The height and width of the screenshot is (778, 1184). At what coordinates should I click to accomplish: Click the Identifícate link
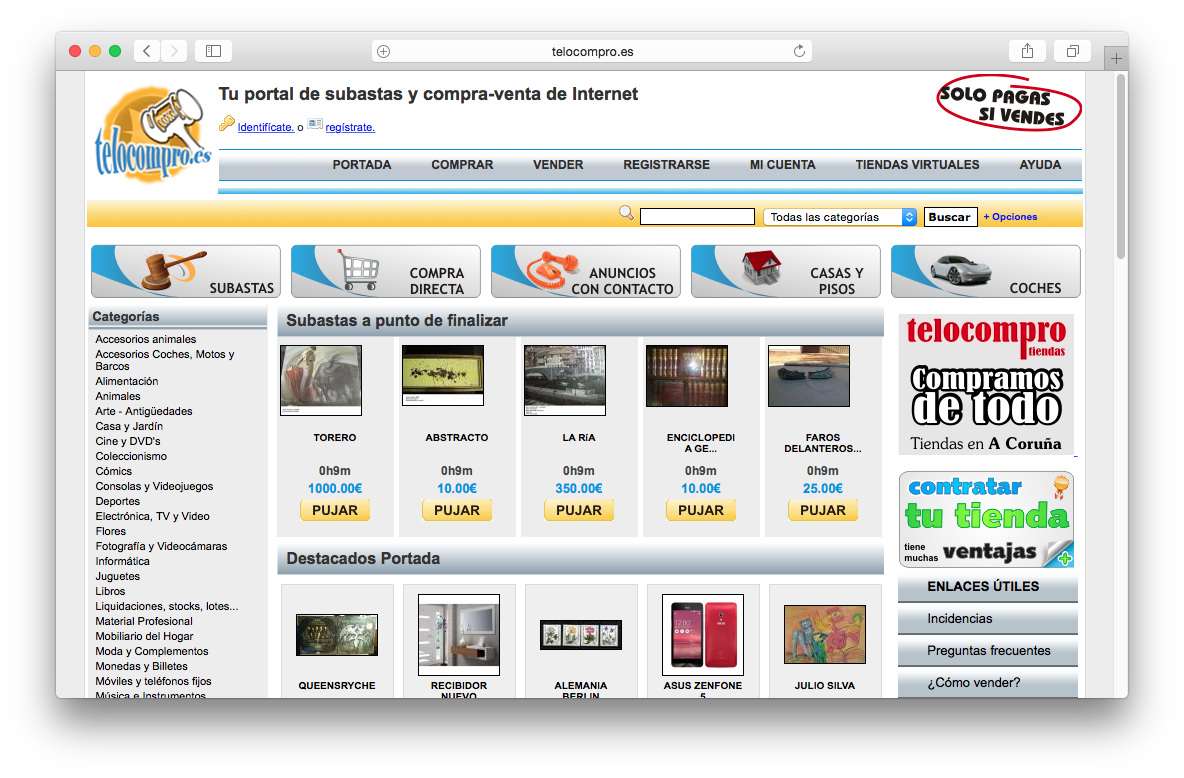coord(266,127)
